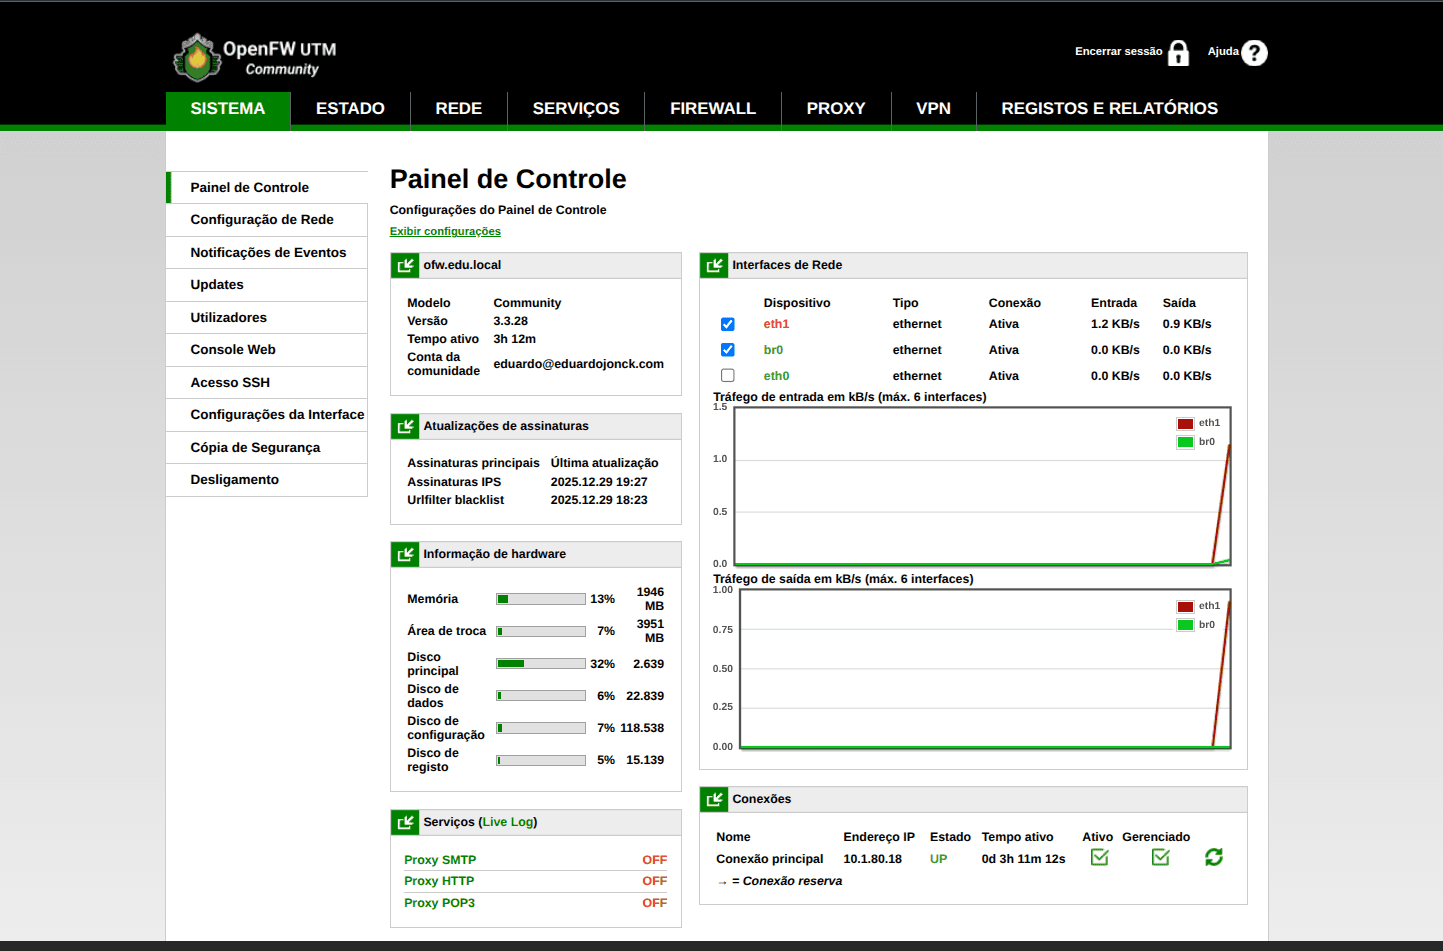
Task: Click Encerrar sessão link
Action: click(1118, 52)
